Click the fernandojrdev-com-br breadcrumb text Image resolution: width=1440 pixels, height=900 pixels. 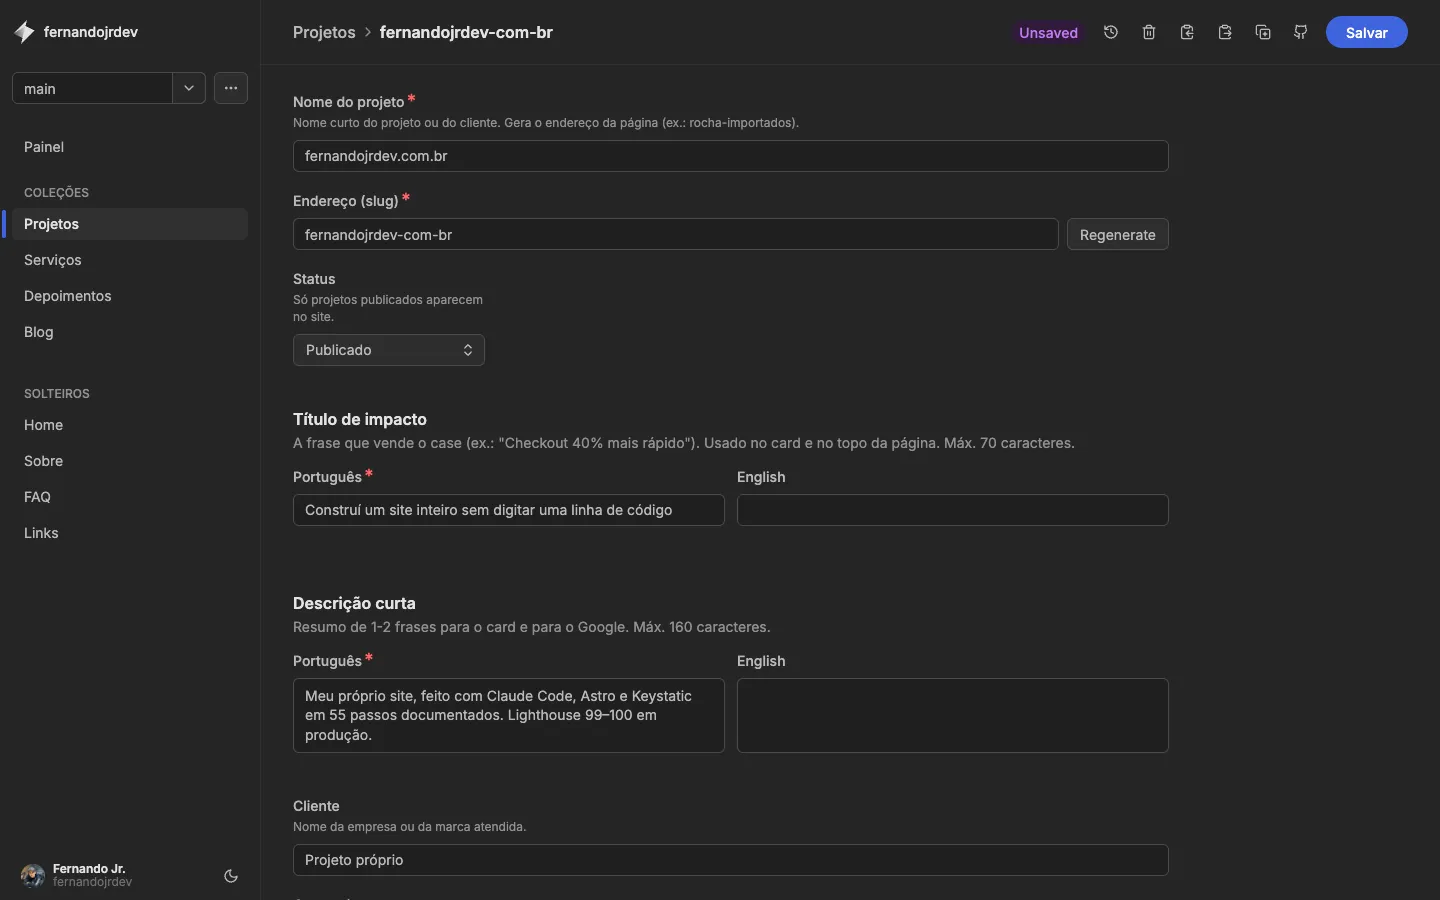(x=466, y=32)
